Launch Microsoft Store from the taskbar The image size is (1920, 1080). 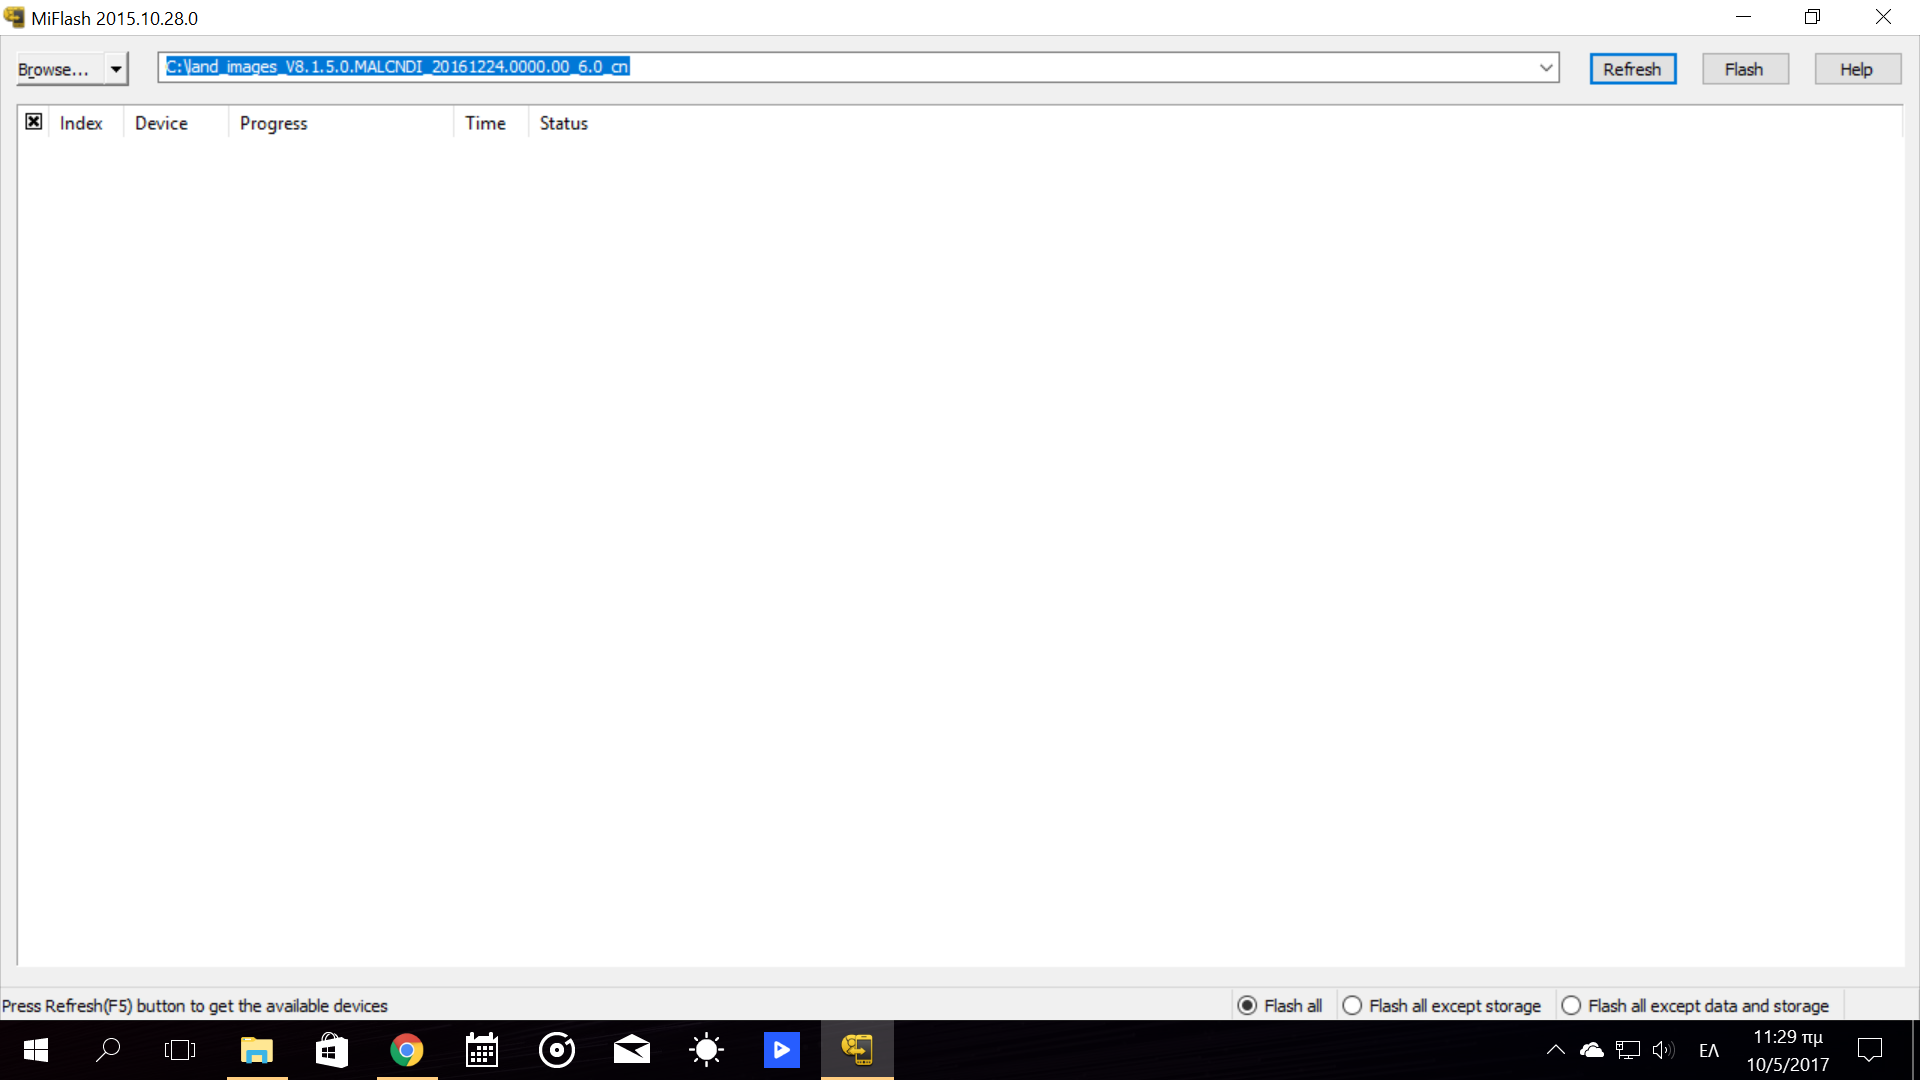pos(332,1050)
